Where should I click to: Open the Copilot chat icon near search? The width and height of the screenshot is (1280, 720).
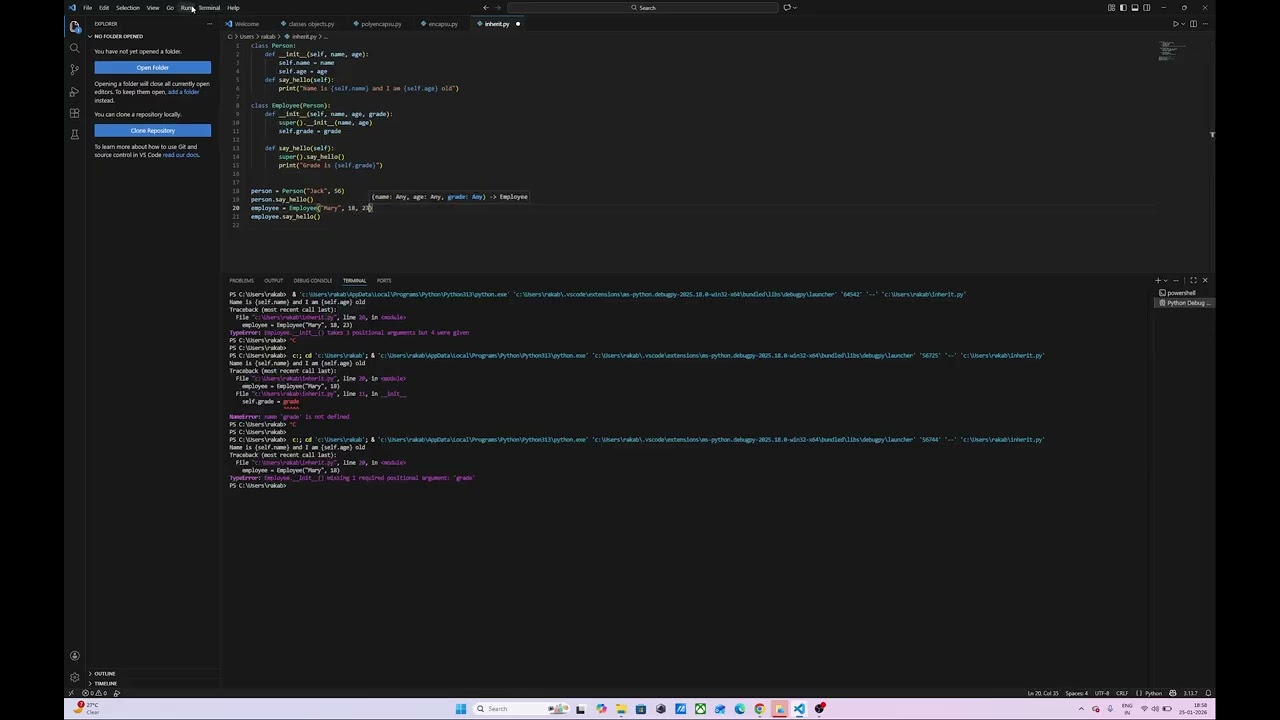click(x=787, y=7)
